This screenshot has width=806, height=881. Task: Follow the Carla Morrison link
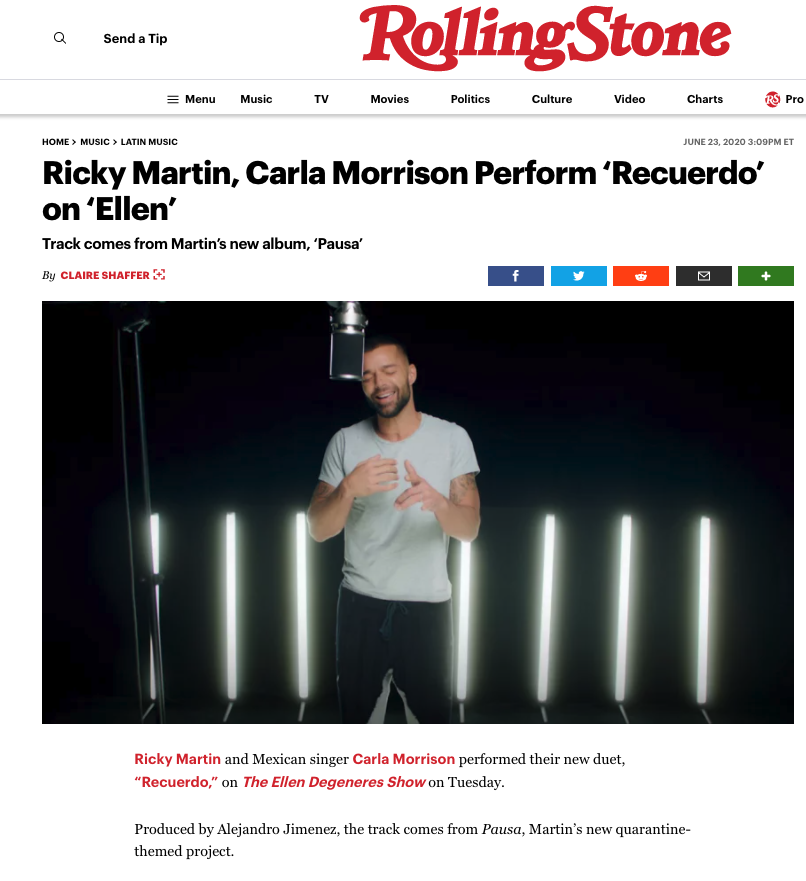click(x=403, y=759)
